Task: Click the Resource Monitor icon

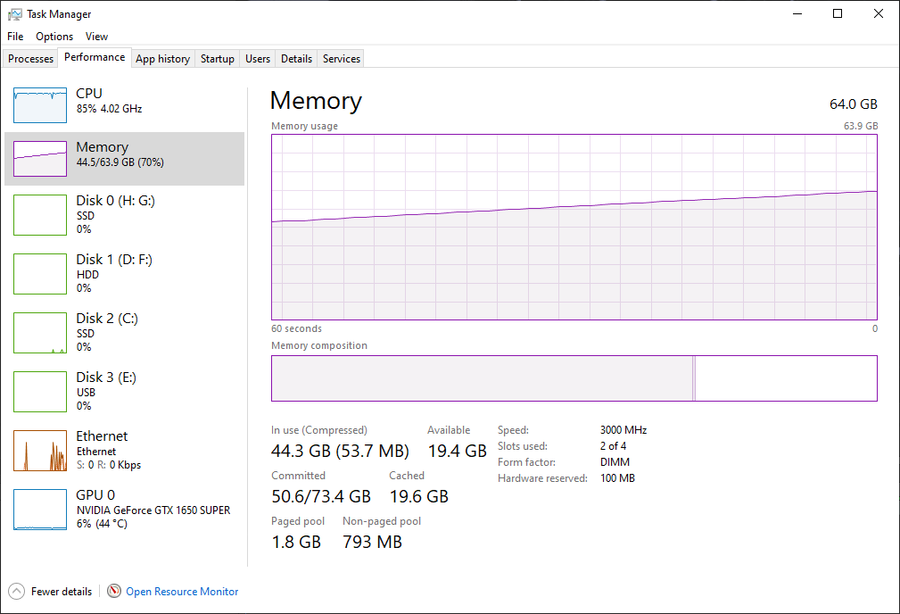Action: 114,590
